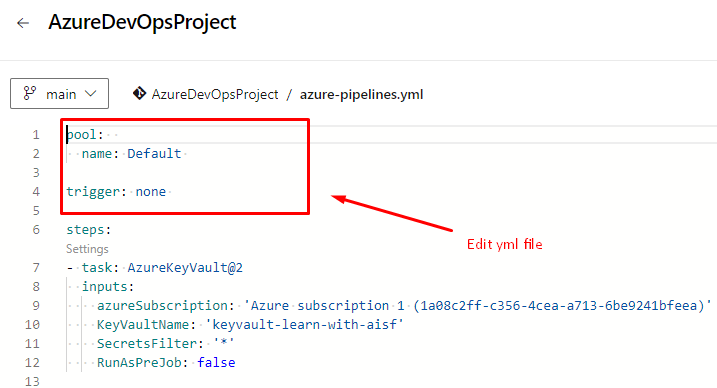Screen dimensions: 717x388
Task: Click trigger none value
Action: pyautogui.click(x=150, y=191)
